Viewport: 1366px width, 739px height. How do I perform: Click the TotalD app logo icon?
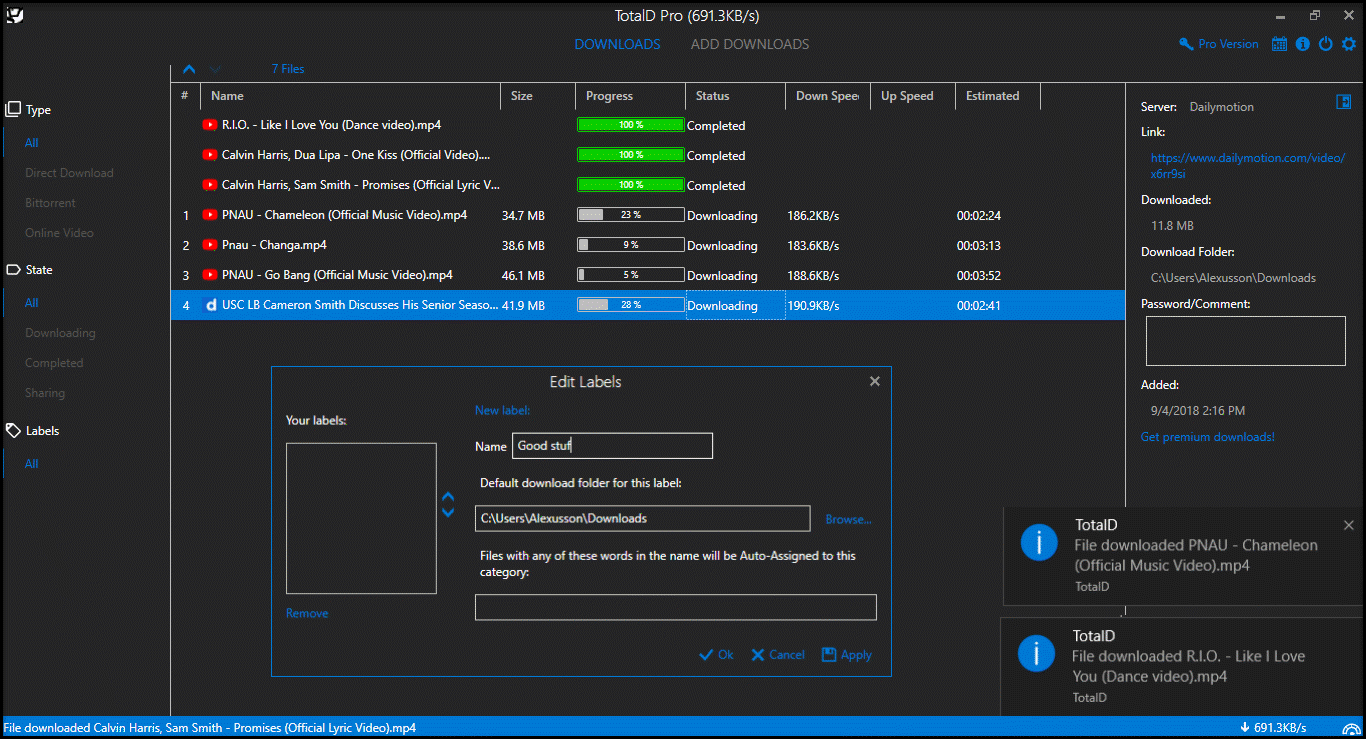click(14, 14)
